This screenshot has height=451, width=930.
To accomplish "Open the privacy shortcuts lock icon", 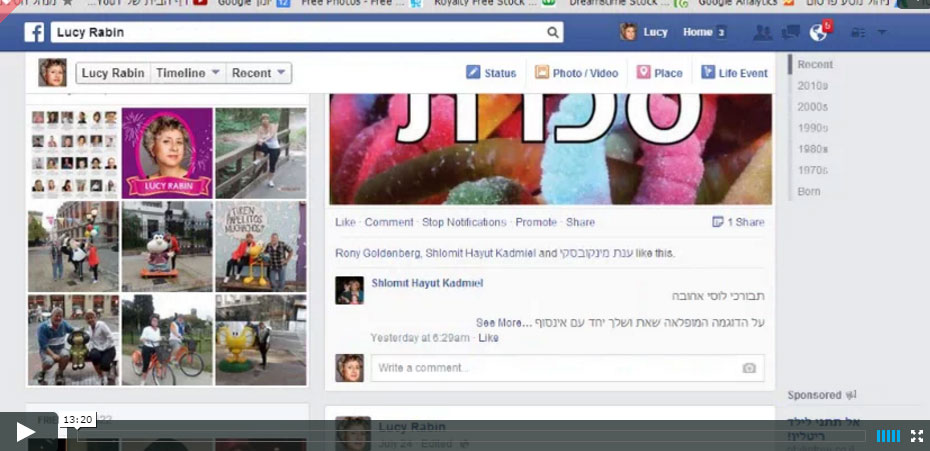I will 857,32.
